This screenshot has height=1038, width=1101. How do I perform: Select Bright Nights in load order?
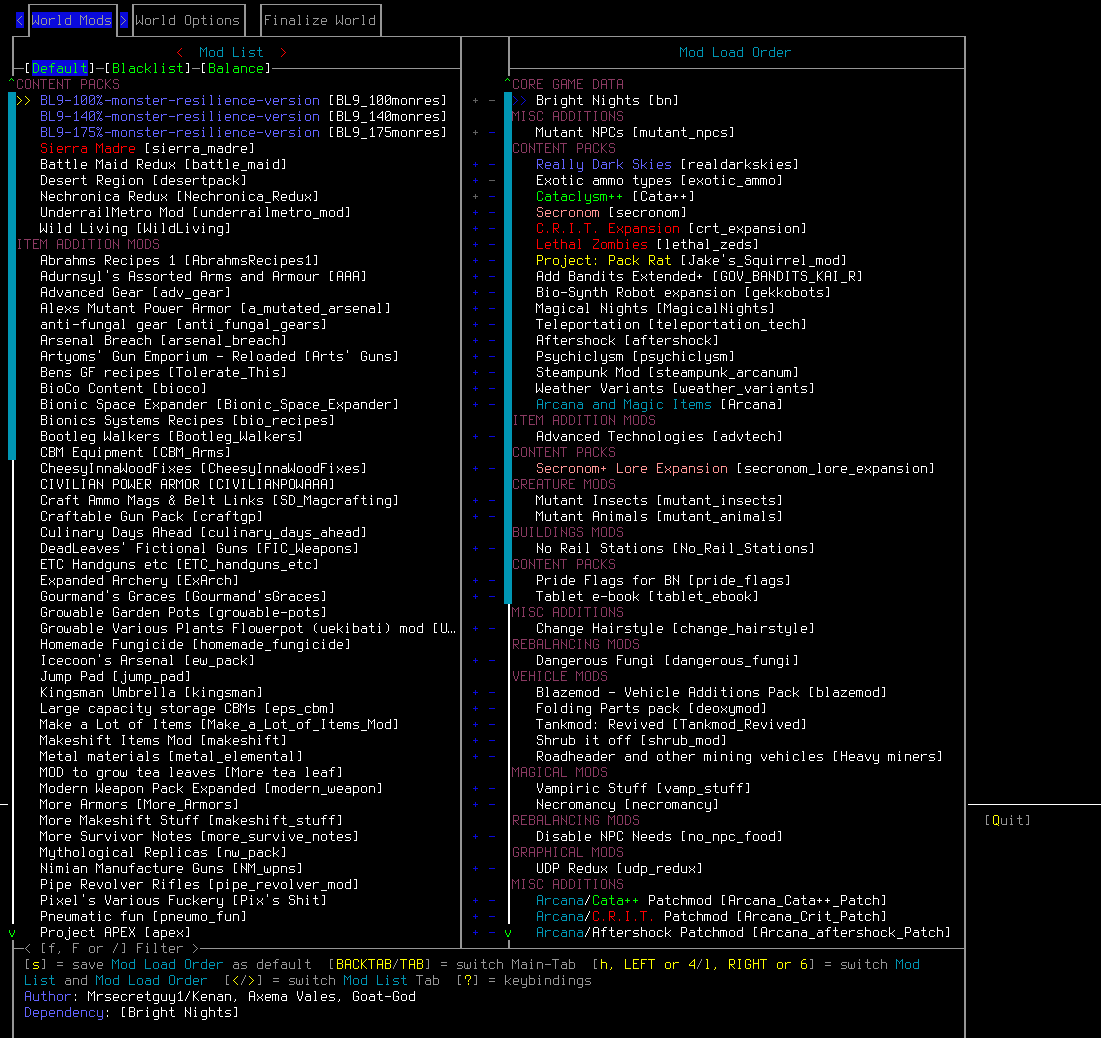click(x=607, y=100)
